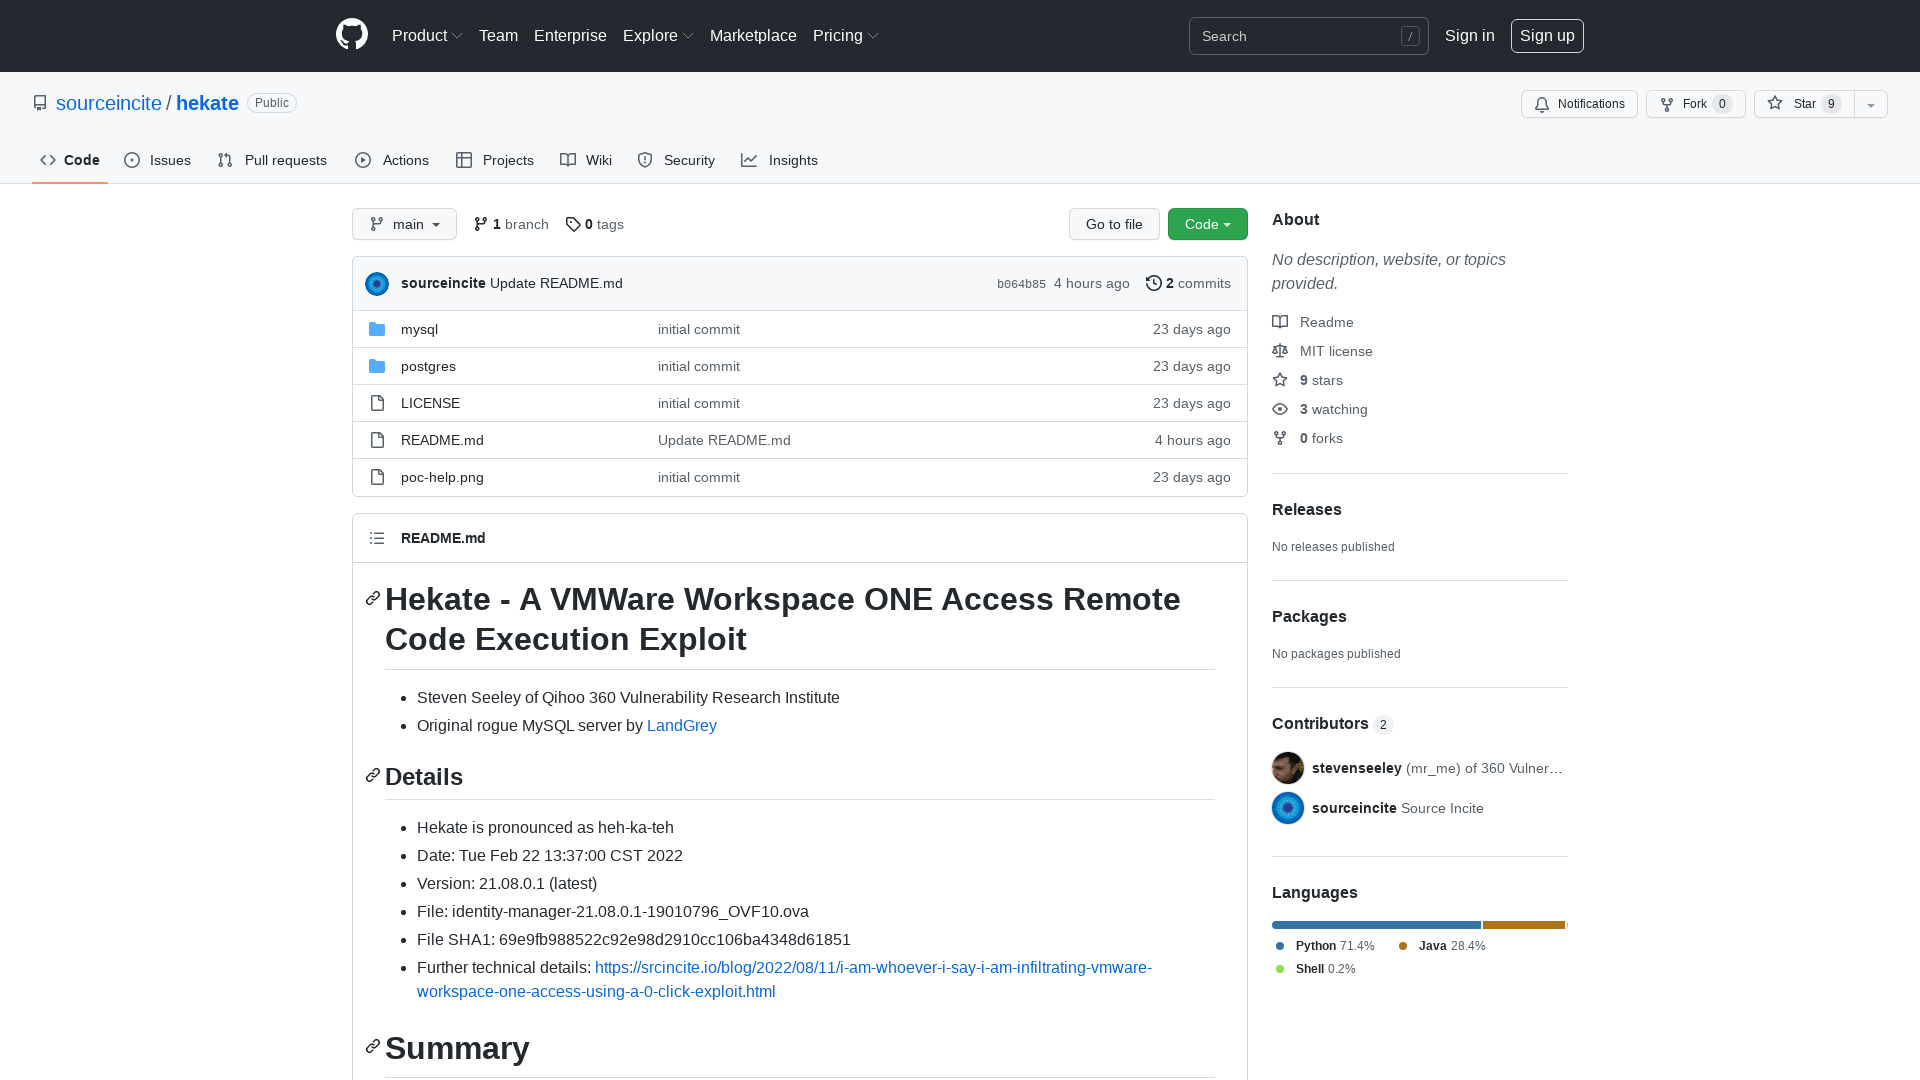1920x1080 pixels.
Task: Expand the Product menu
Action: point(426,35)
